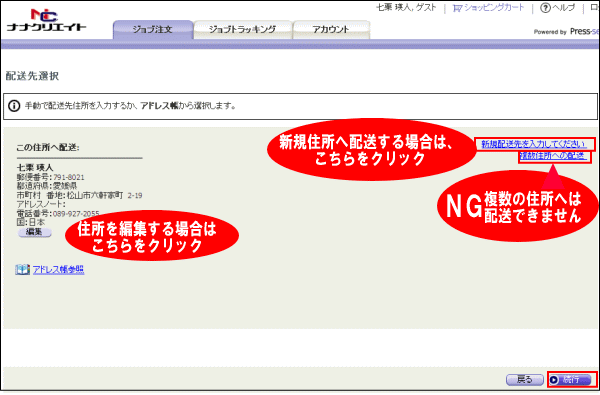This screenshot has height=395, width=600.
Task: Click the 郵便番号 791-8021 line
Action: pyautogui.click(x=51, y=177)
